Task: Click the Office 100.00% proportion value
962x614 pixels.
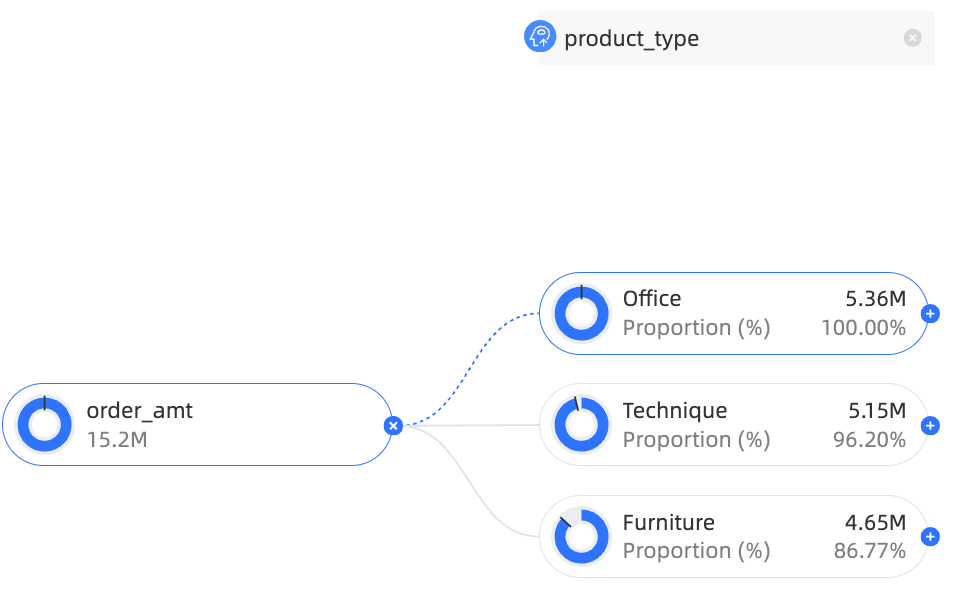Action: (863, 328)
